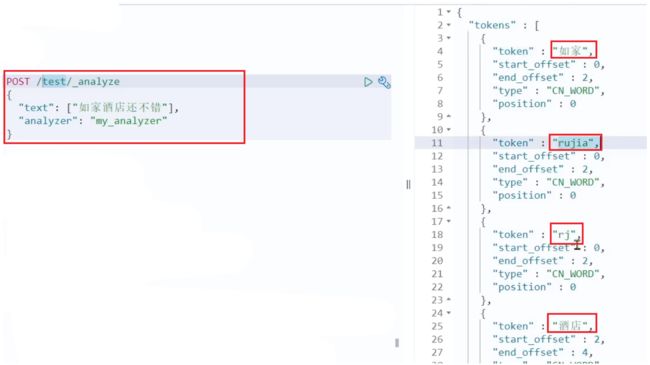Toggle the fold arrow on line 9
The image size is (650, 365).
click(449, 117)
